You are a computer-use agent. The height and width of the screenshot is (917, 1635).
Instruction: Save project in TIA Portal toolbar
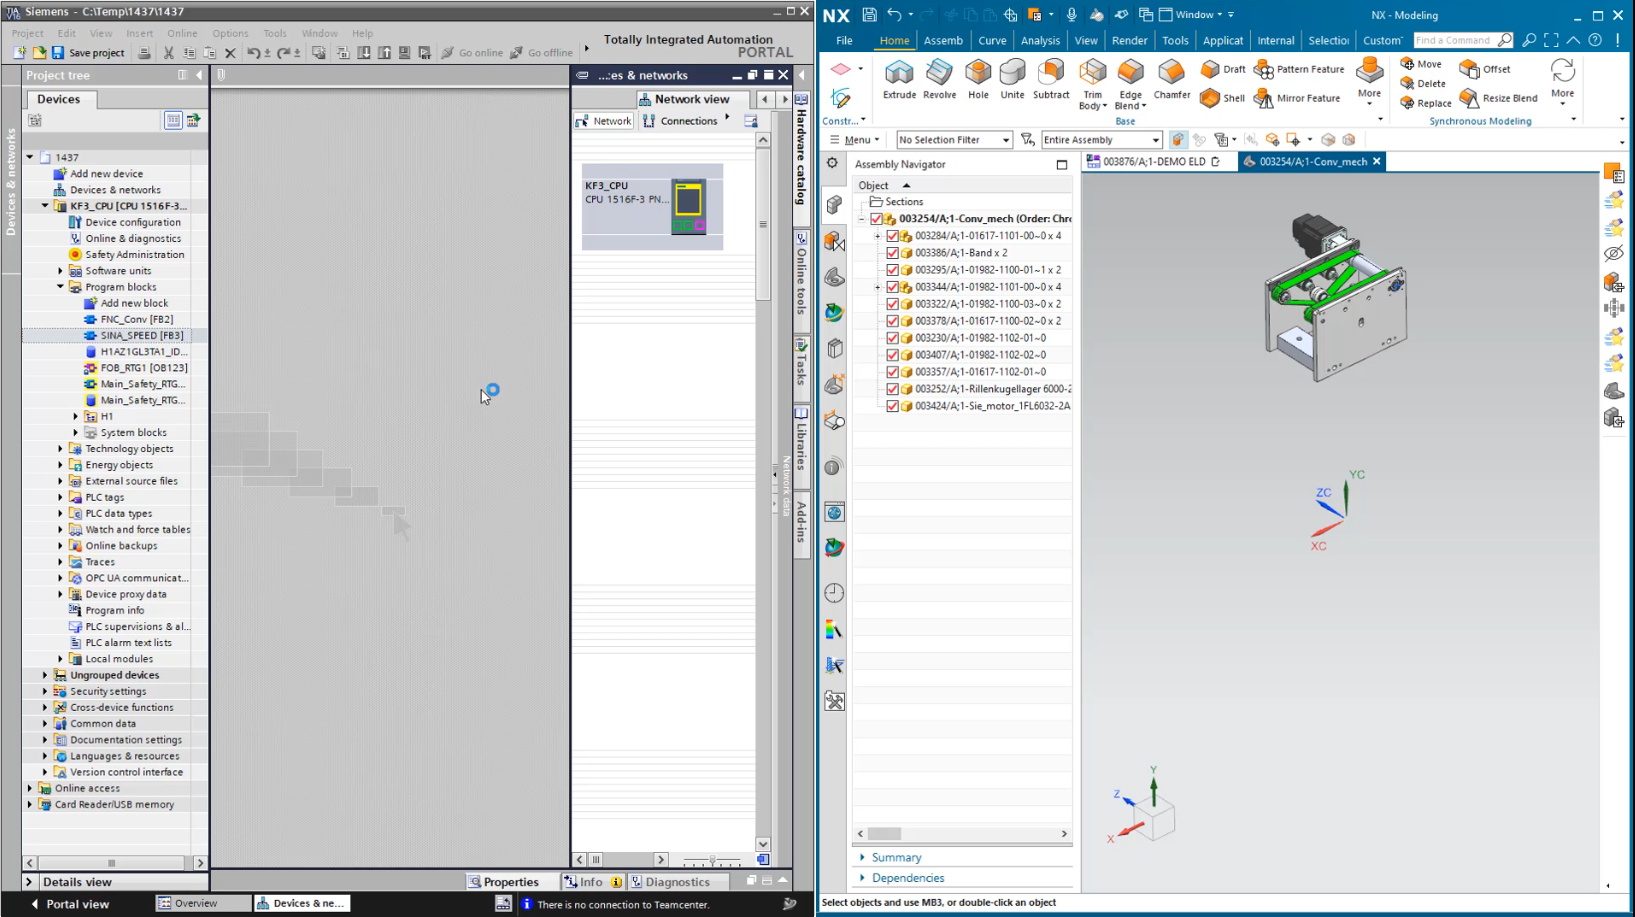(88, 52)
